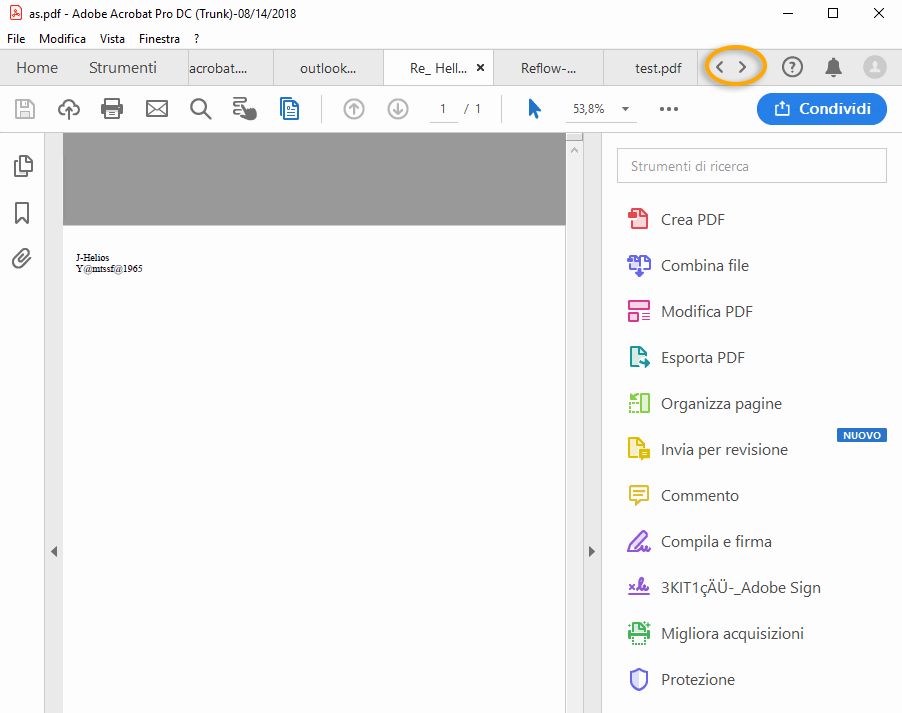Open the email document icon

[156, 109]
